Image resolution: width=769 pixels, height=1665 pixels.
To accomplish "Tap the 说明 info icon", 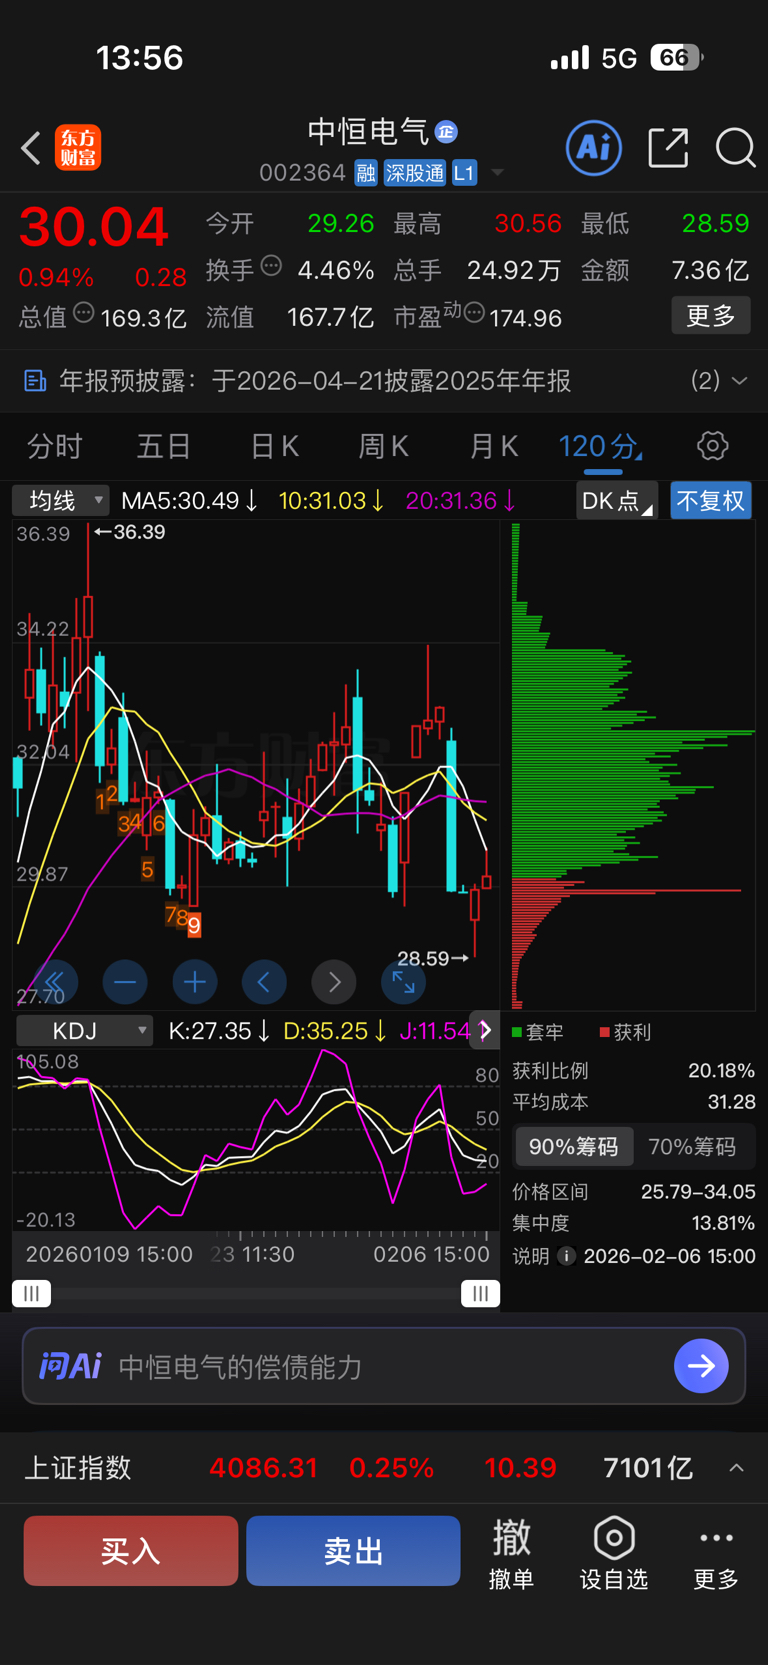I will [x=566, y=1256].
